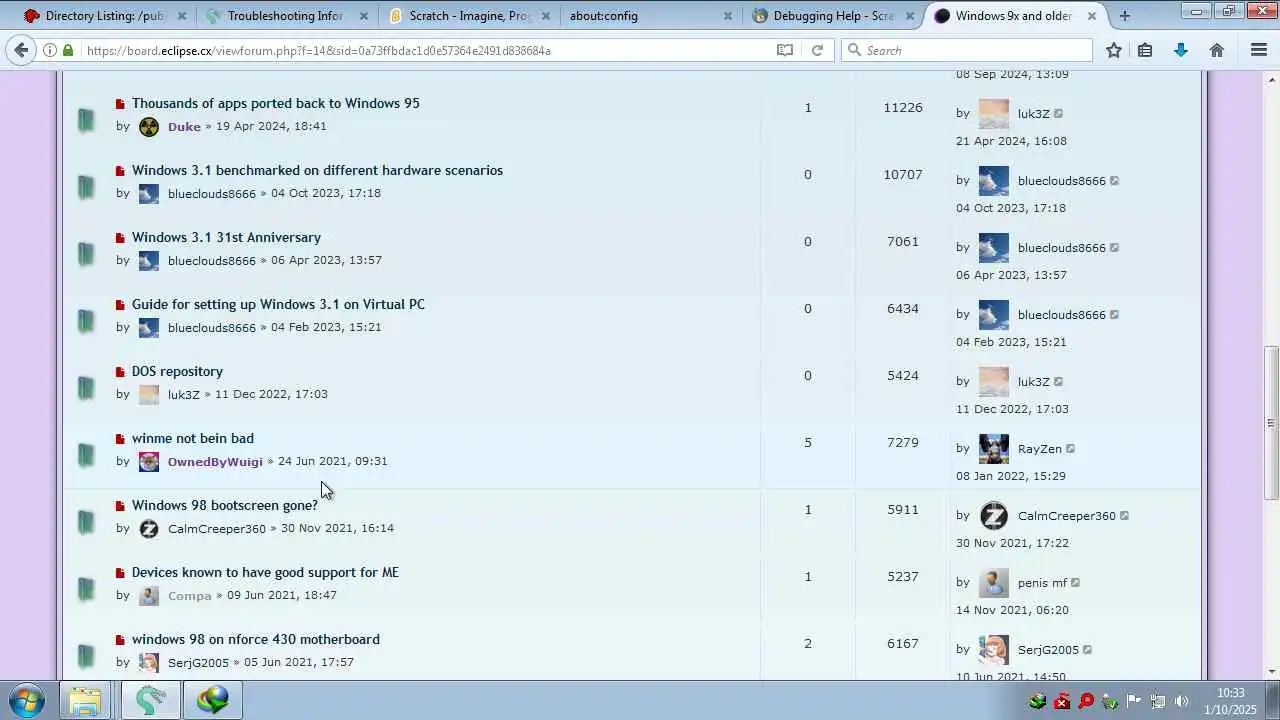This screenshot has width=1280, height=720.
Task: Open Devices known to have good support for ME
Action: click(x=265, y=572)
